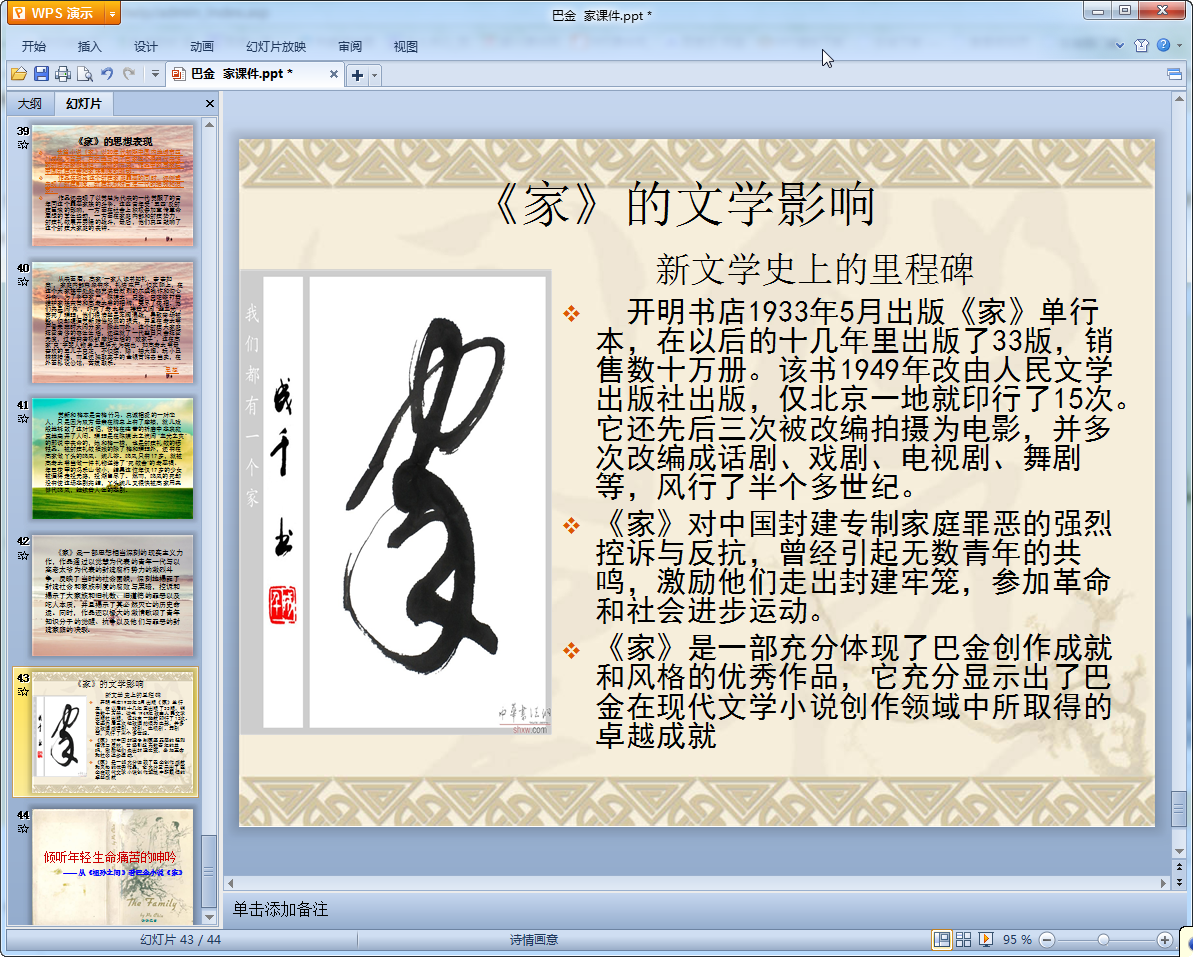Open the quick access toolbar customize dropdown
This screenshot has width=1193, height=957.
(156, 74)
